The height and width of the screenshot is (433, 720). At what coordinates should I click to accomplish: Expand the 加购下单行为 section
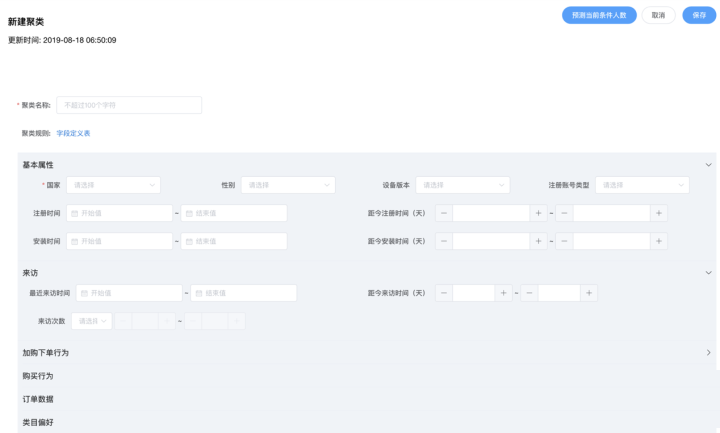709,353
